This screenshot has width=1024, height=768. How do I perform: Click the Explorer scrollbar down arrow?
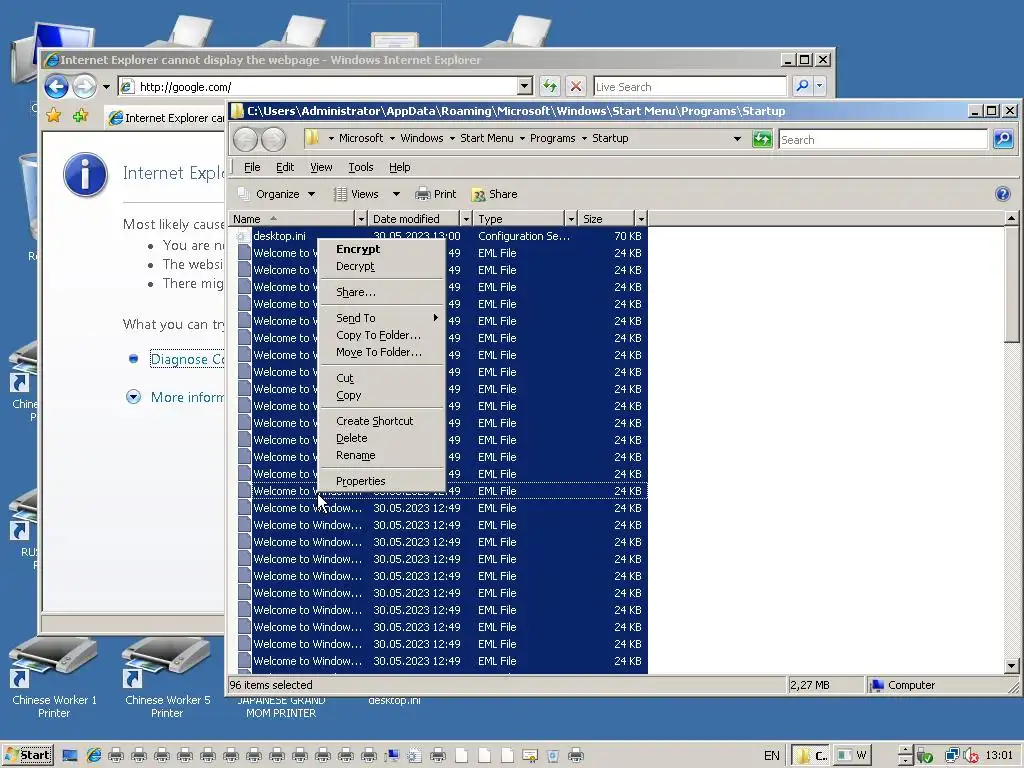[x=1012, y=666]
